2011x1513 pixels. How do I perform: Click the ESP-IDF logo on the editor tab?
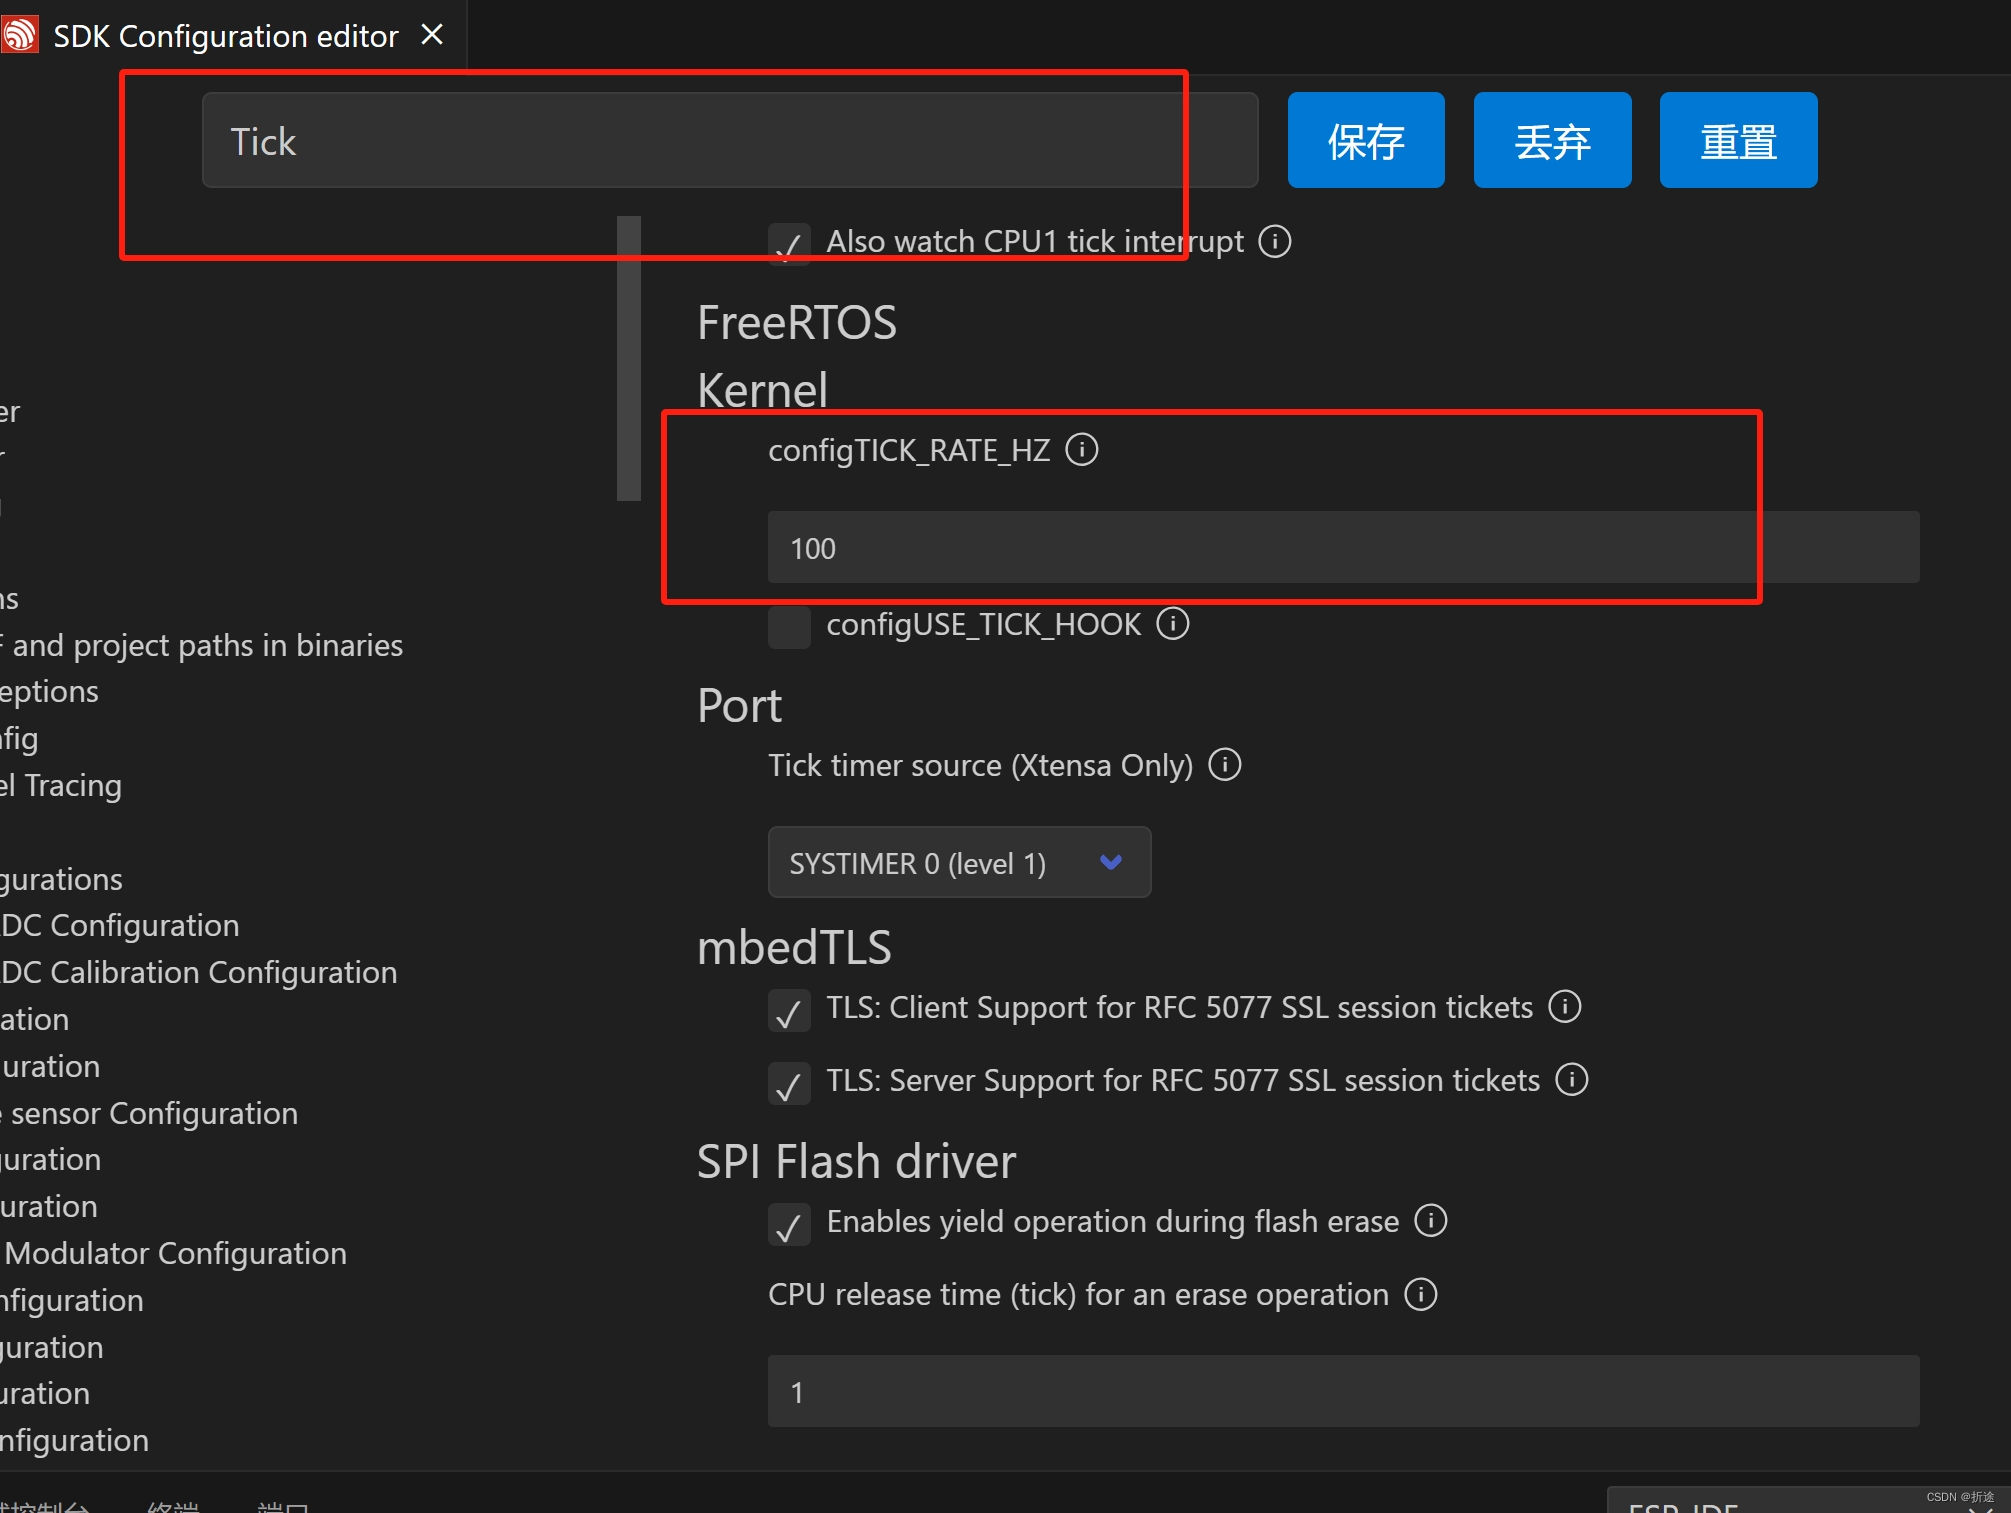18,33
